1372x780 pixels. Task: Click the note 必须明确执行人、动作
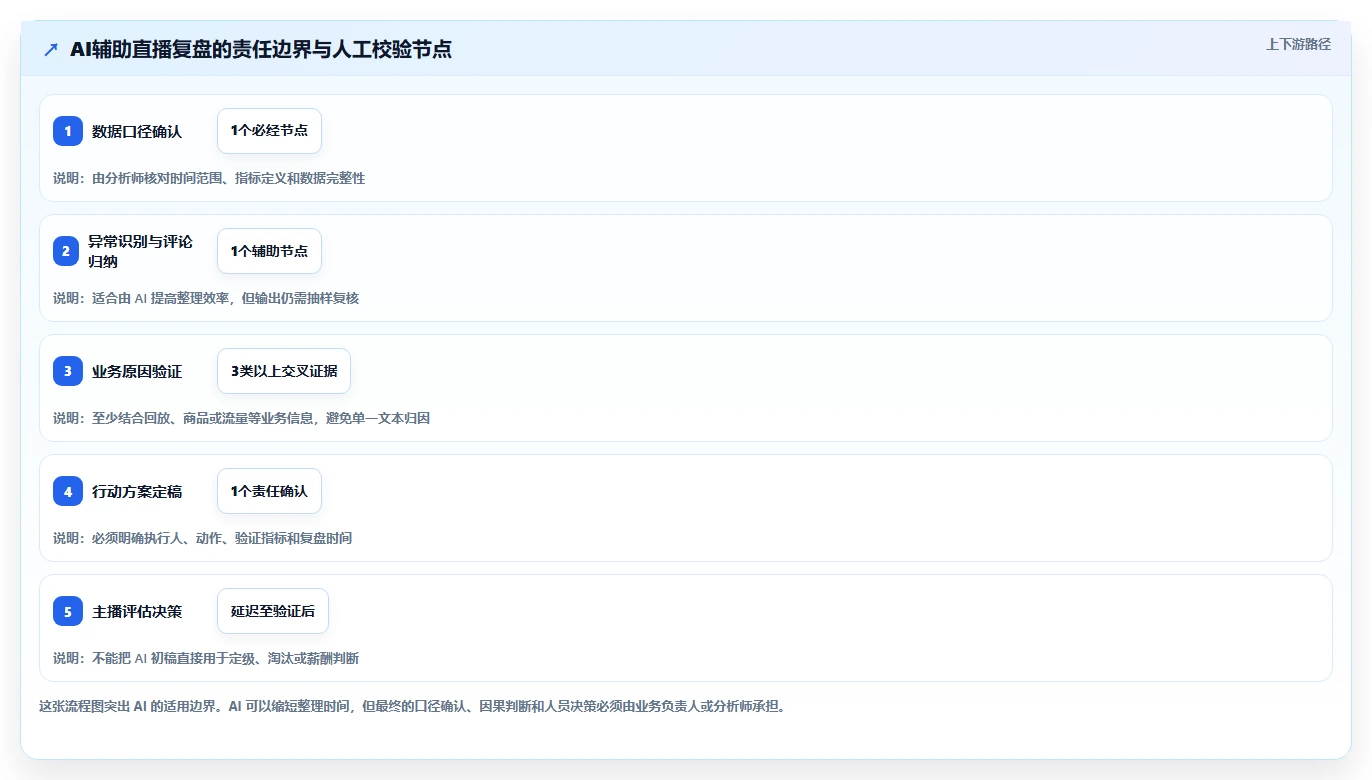tap(202, 538)
